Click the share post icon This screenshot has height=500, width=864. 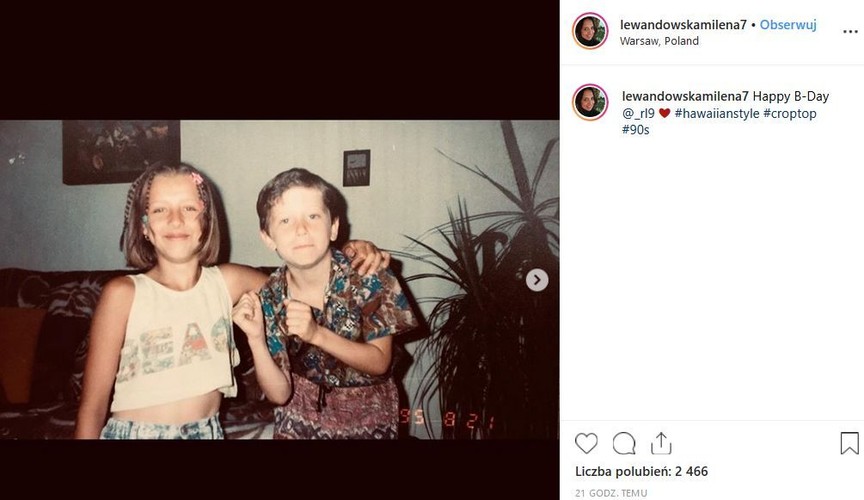coord(661,443)
